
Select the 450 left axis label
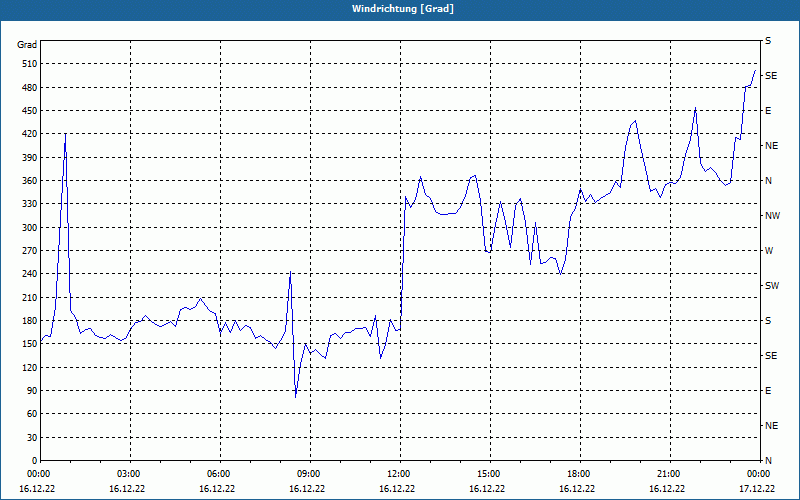click(29, 111)
